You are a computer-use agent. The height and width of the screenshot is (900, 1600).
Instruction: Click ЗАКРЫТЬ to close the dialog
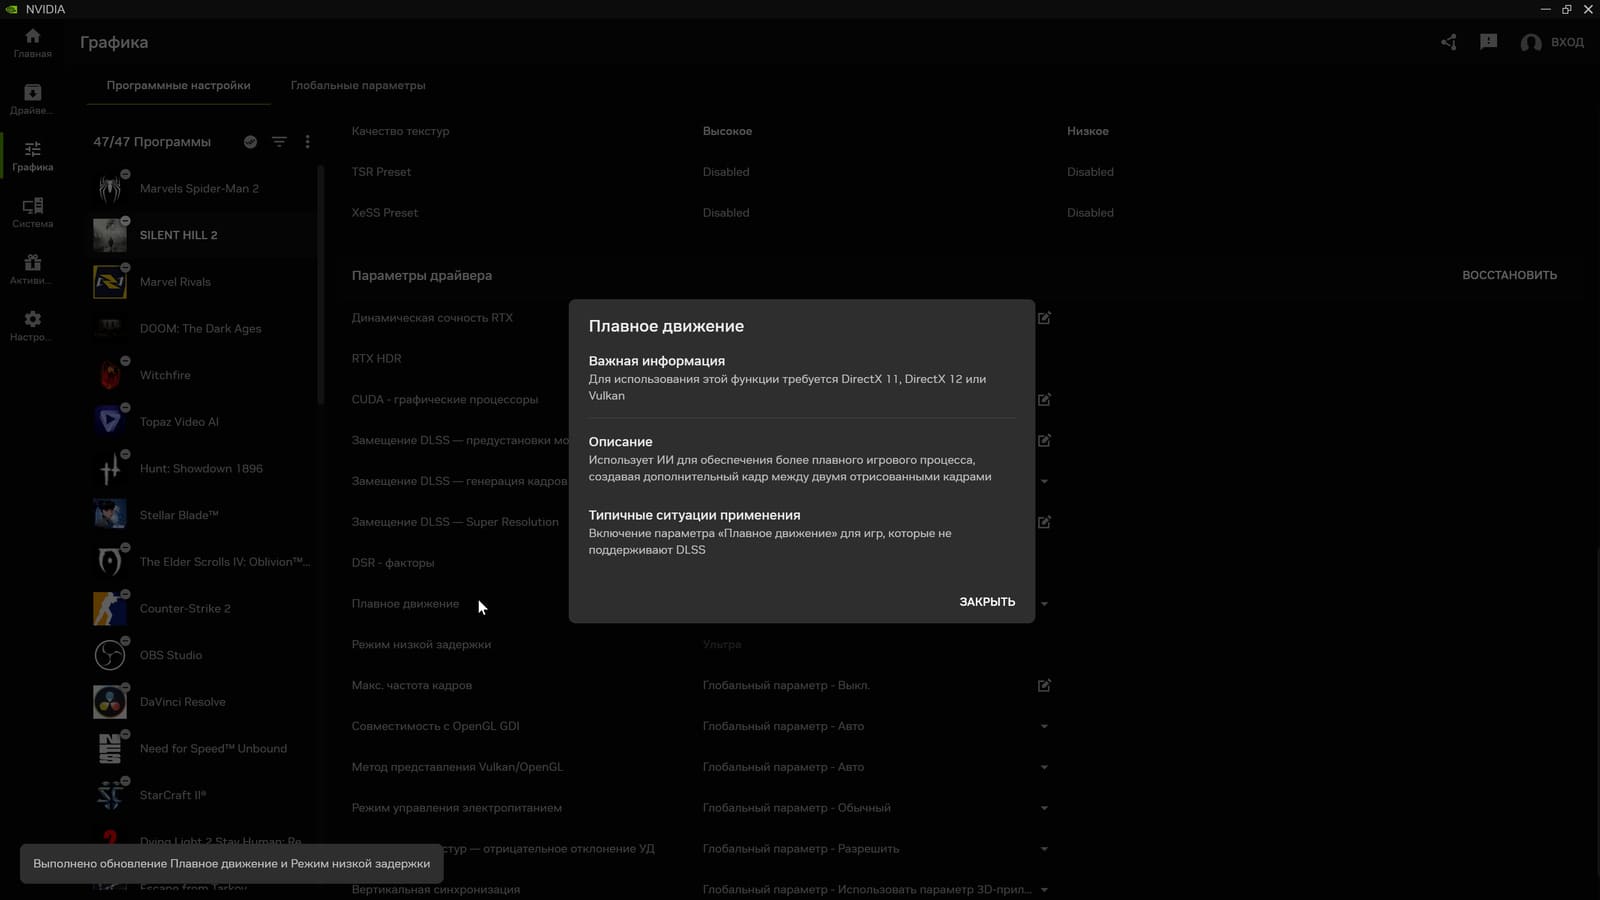click(987, 602)
